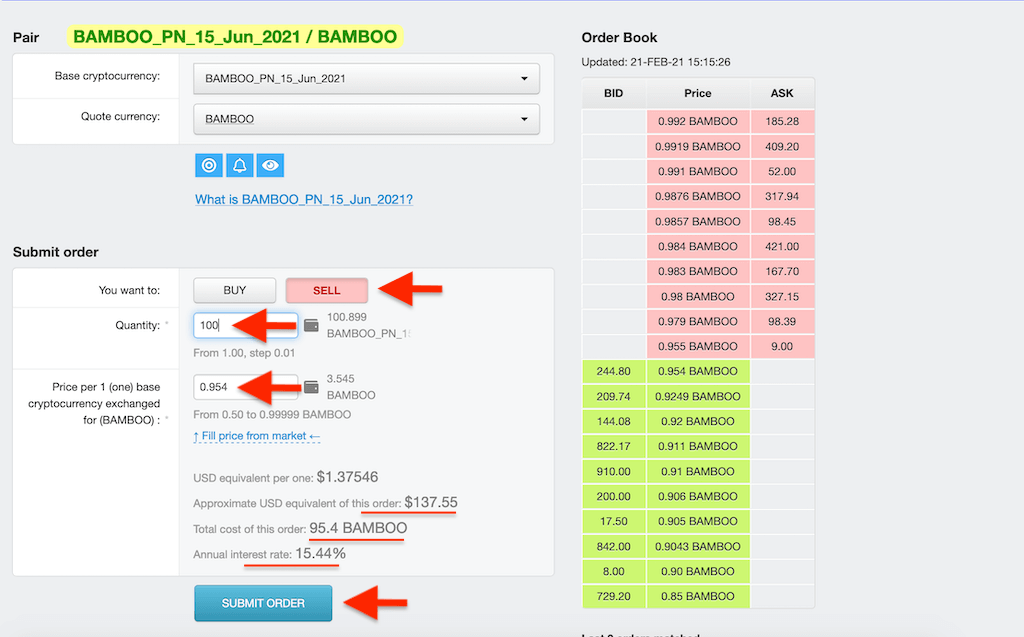
Task: Click ask amount 409.20
Action: [x=782, y=146]
